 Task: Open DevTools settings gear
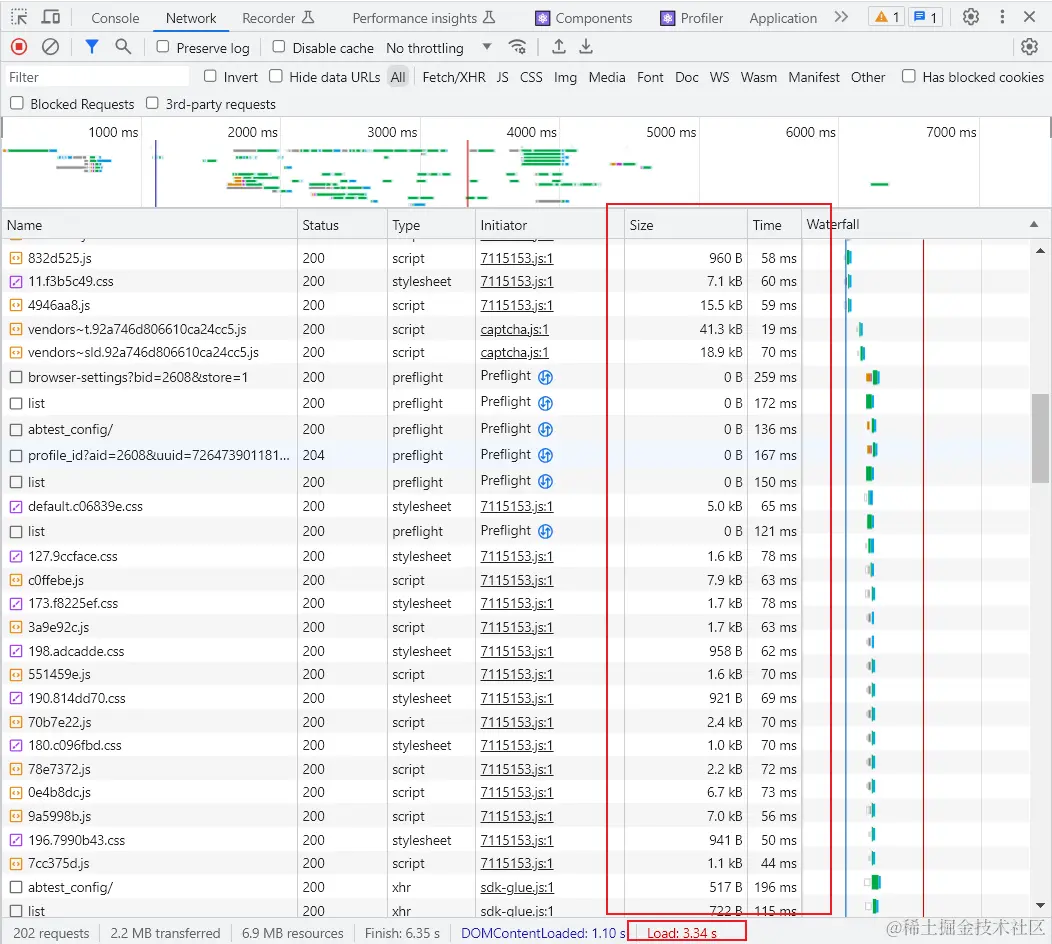pos(971,17)
